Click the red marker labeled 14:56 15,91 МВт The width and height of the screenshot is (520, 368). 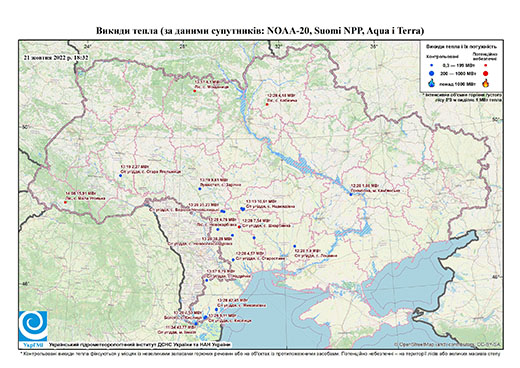[x=65, y=202]
